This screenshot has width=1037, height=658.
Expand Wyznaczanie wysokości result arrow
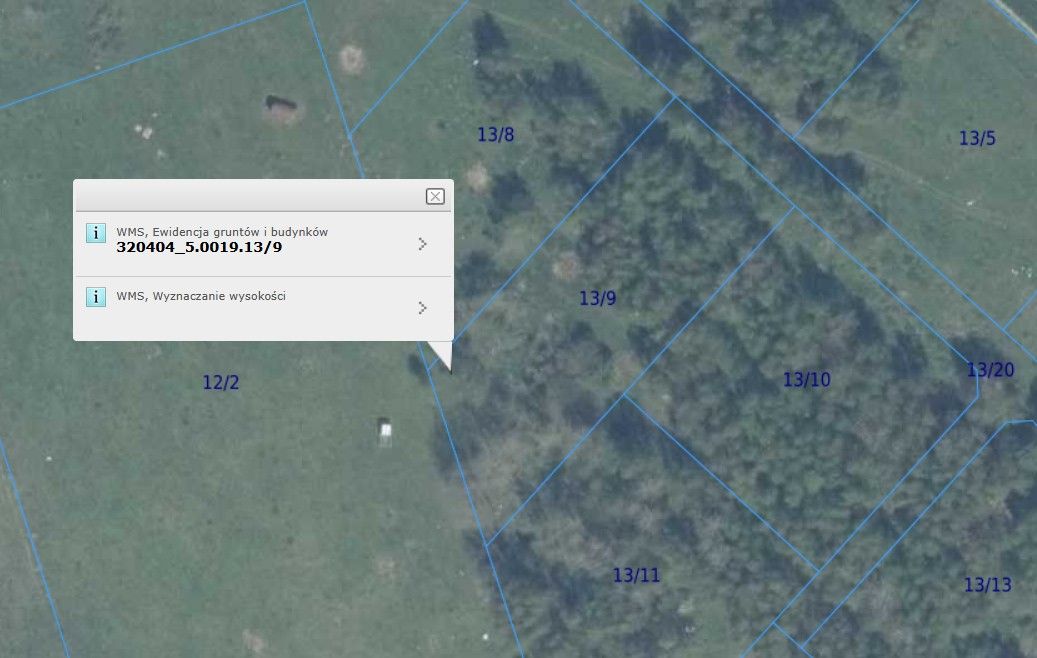coord(423,308)
